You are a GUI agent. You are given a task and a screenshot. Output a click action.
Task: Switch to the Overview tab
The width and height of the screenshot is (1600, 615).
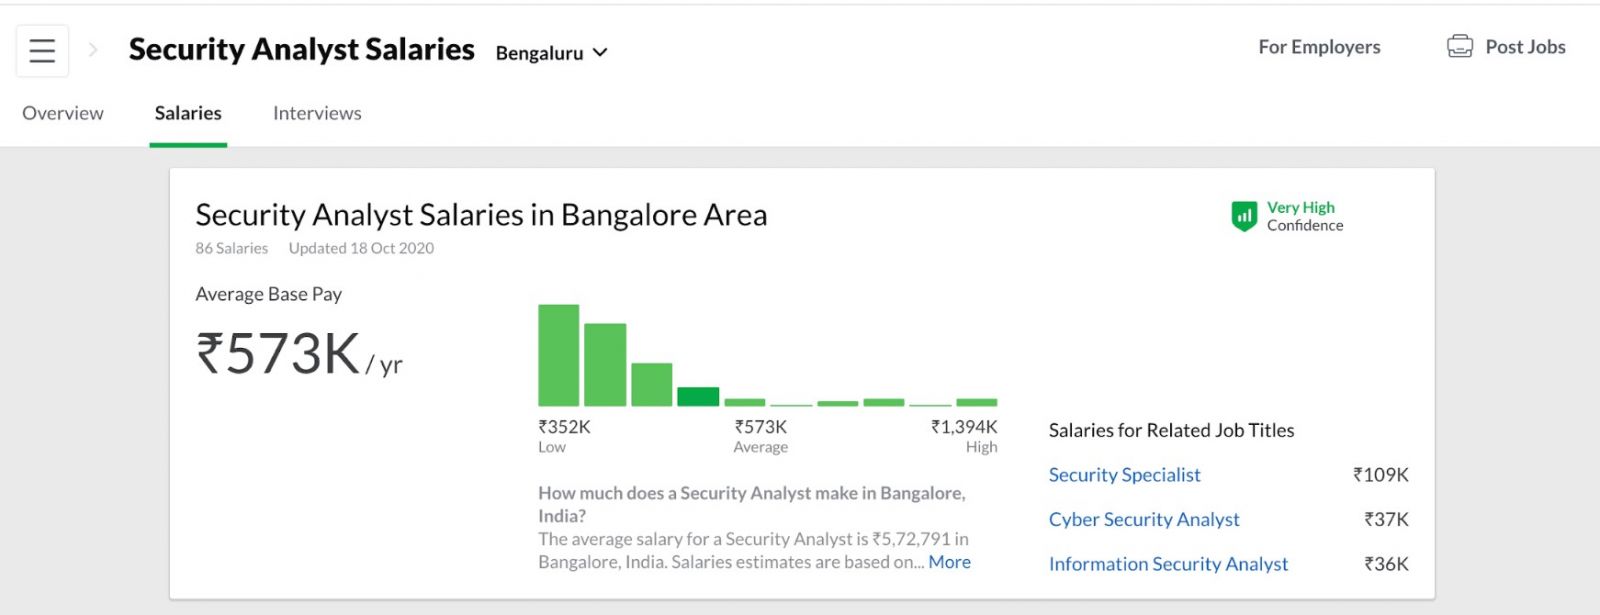pos(63,113)
